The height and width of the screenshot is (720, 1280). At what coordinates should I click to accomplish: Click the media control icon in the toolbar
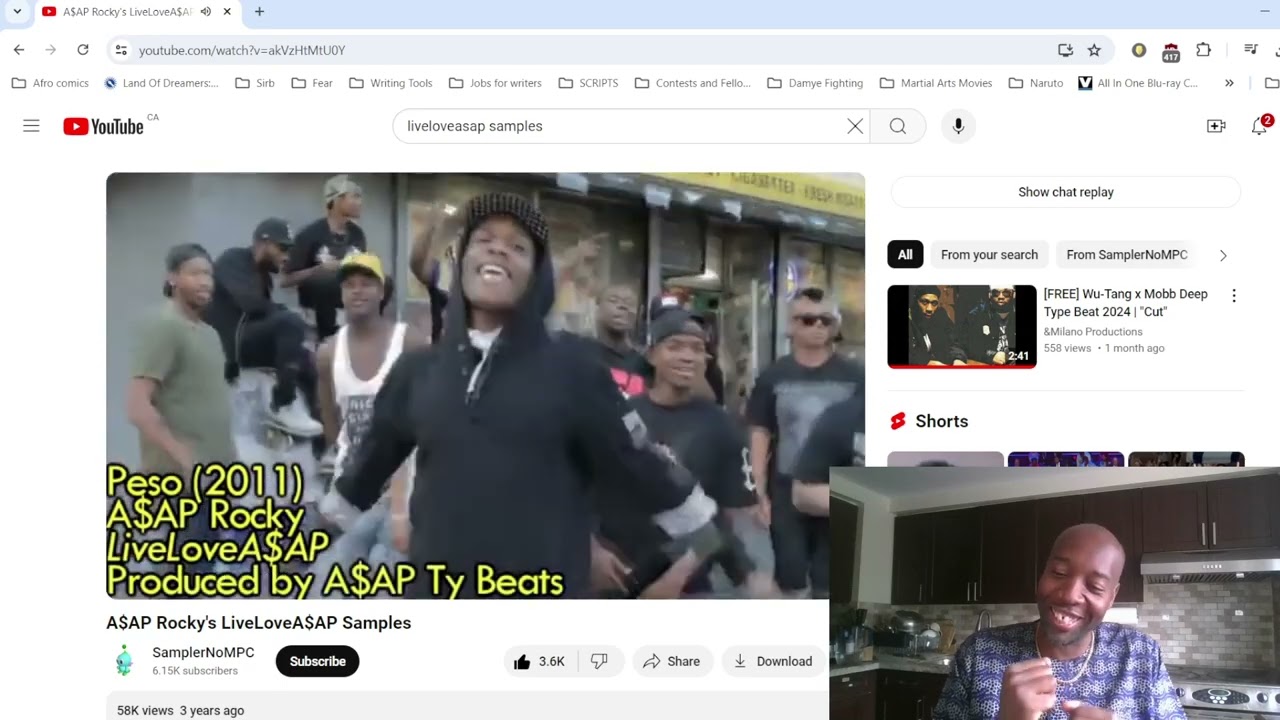point(1251,50)
